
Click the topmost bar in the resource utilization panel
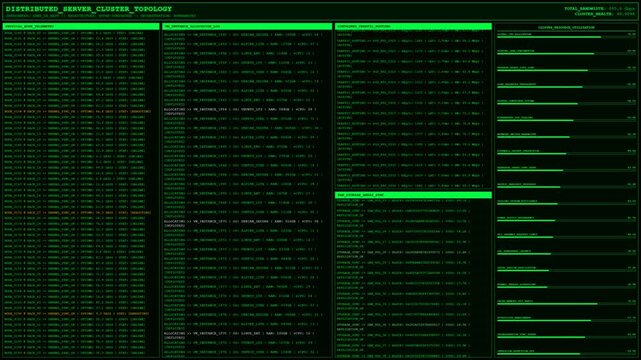[566, 37]
